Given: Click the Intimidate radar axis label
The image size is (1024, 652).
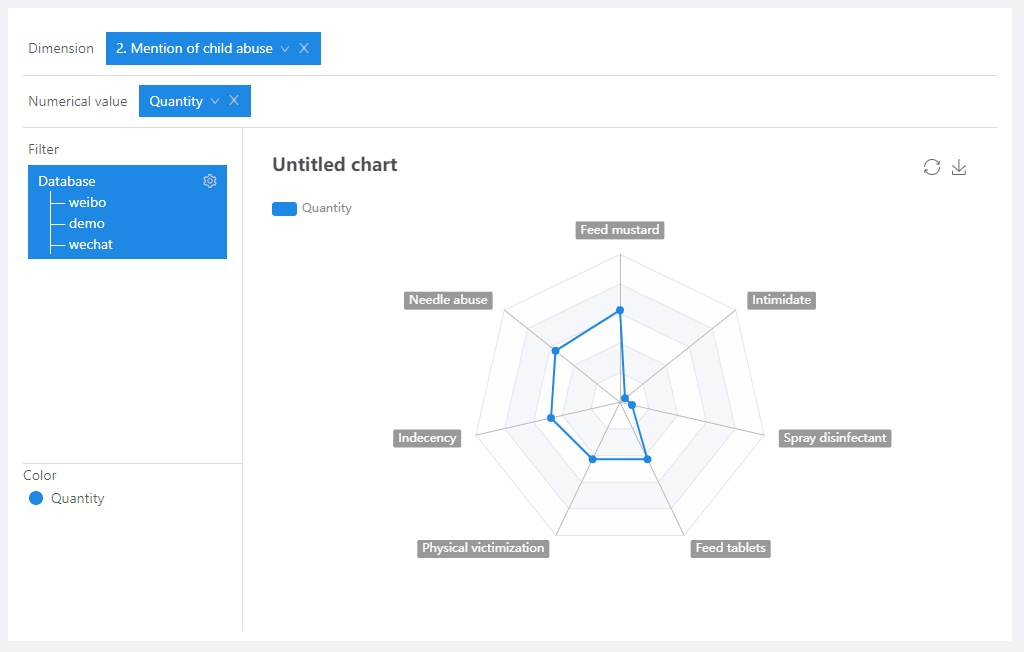Looking at the screenshot, I should click(x=782, y=300).
